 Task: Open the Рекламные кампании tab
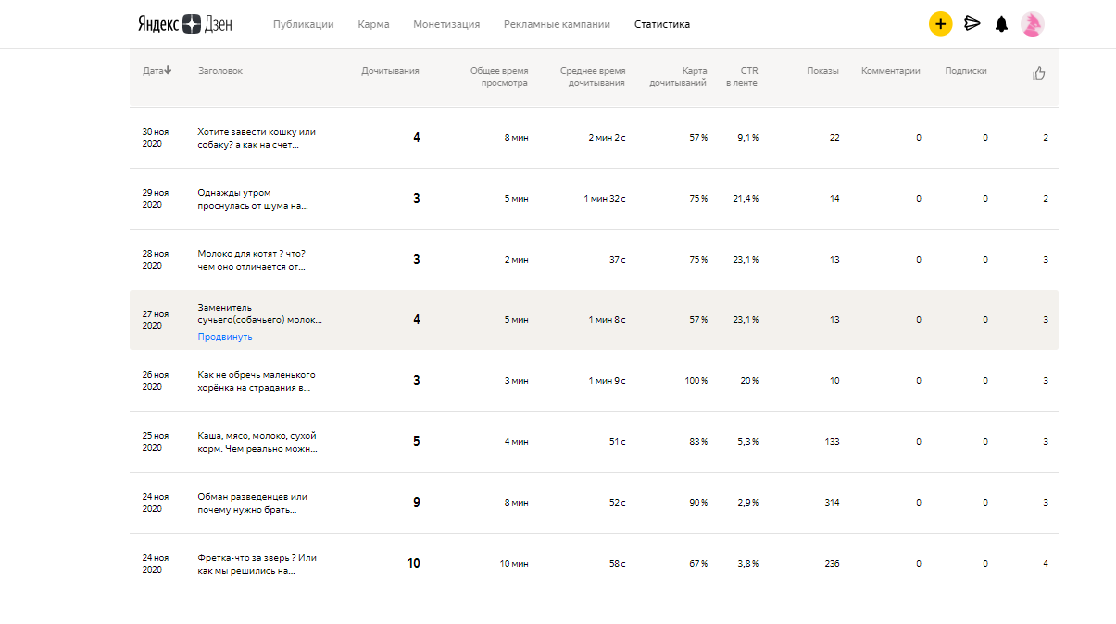point(557,24)
